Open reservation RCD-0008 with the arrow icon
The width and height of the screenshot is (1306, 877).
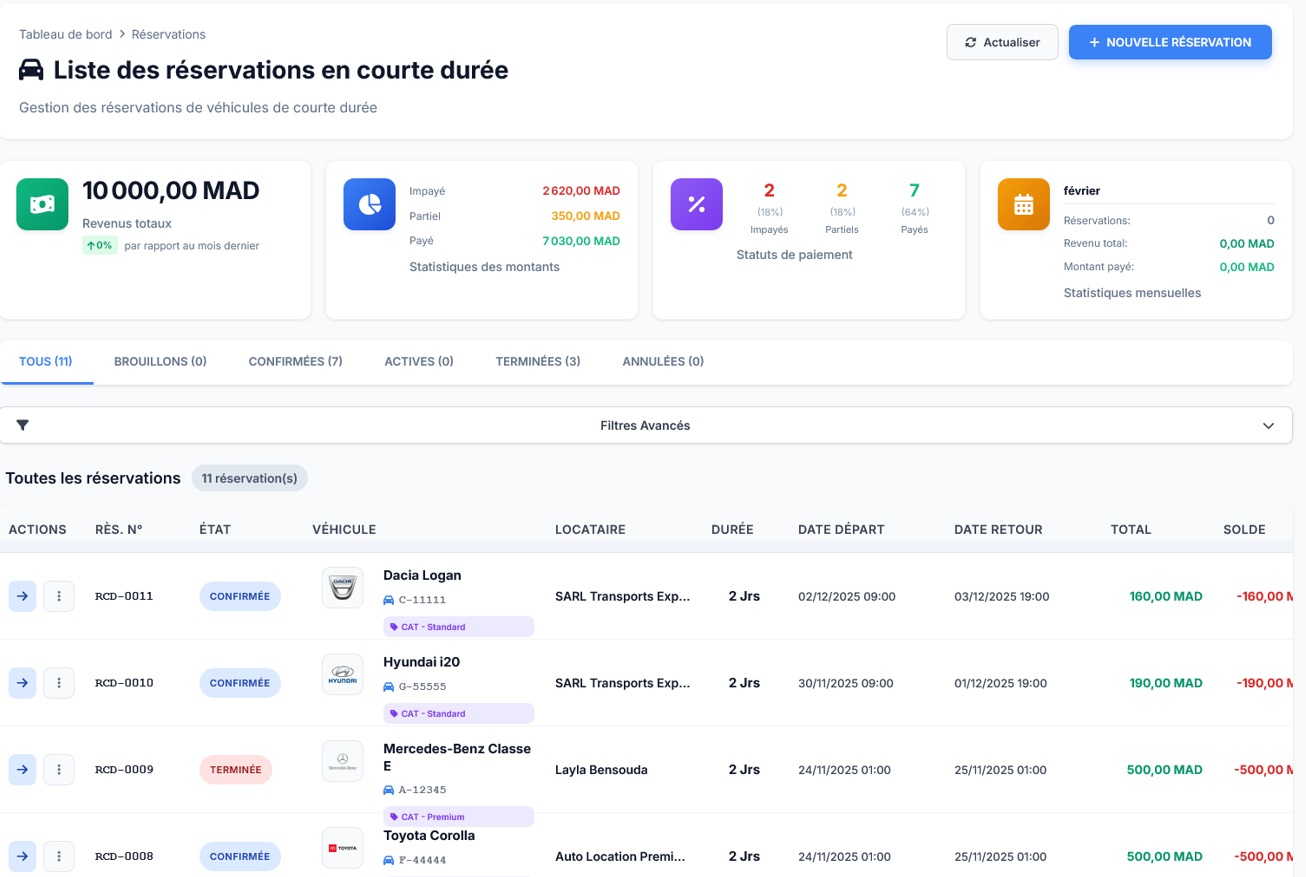point(22,856)
